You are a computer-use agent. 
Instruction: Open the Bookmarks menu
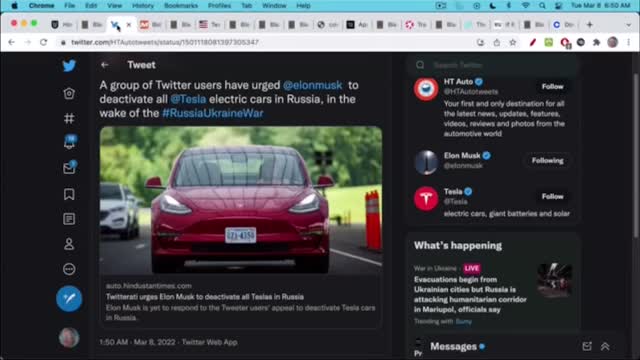click(x=181, y=6)
